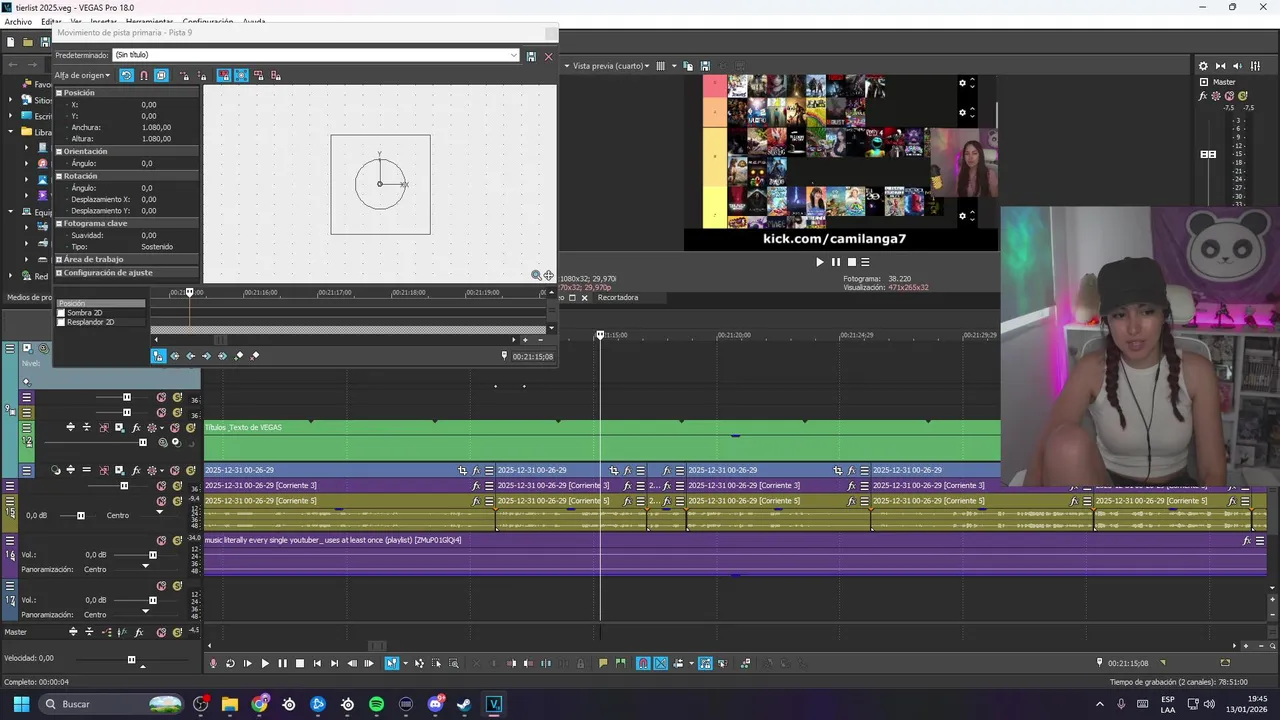Image resolution: width=1280 pixels, height=720 pixels.
Task: Insert region using transport bar icon
Action: [620, 663]
